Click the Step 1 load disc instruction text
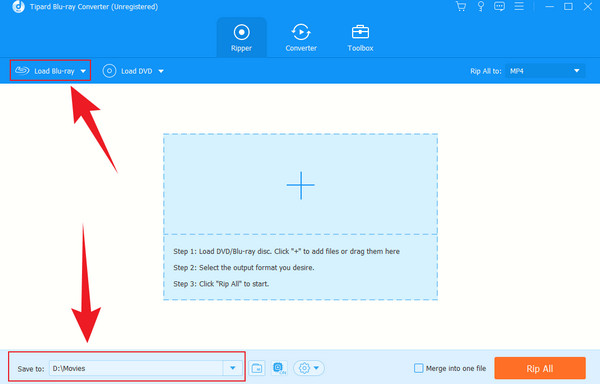This screenshot has width=600, height=384. pyautogui.click(x=286, y=251)
